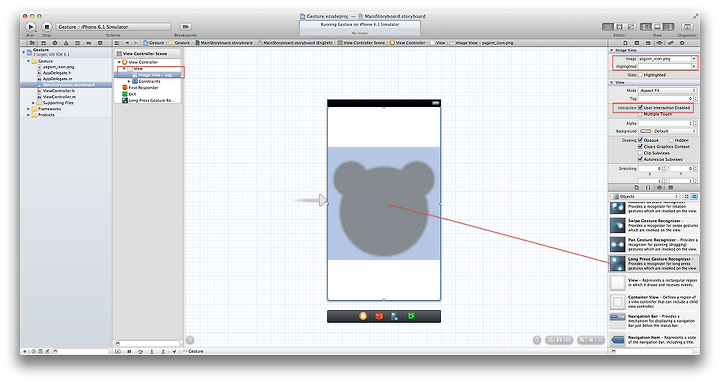
Task: Toggle User Interaction Enabled checkbox
Action: click(640, 107)
